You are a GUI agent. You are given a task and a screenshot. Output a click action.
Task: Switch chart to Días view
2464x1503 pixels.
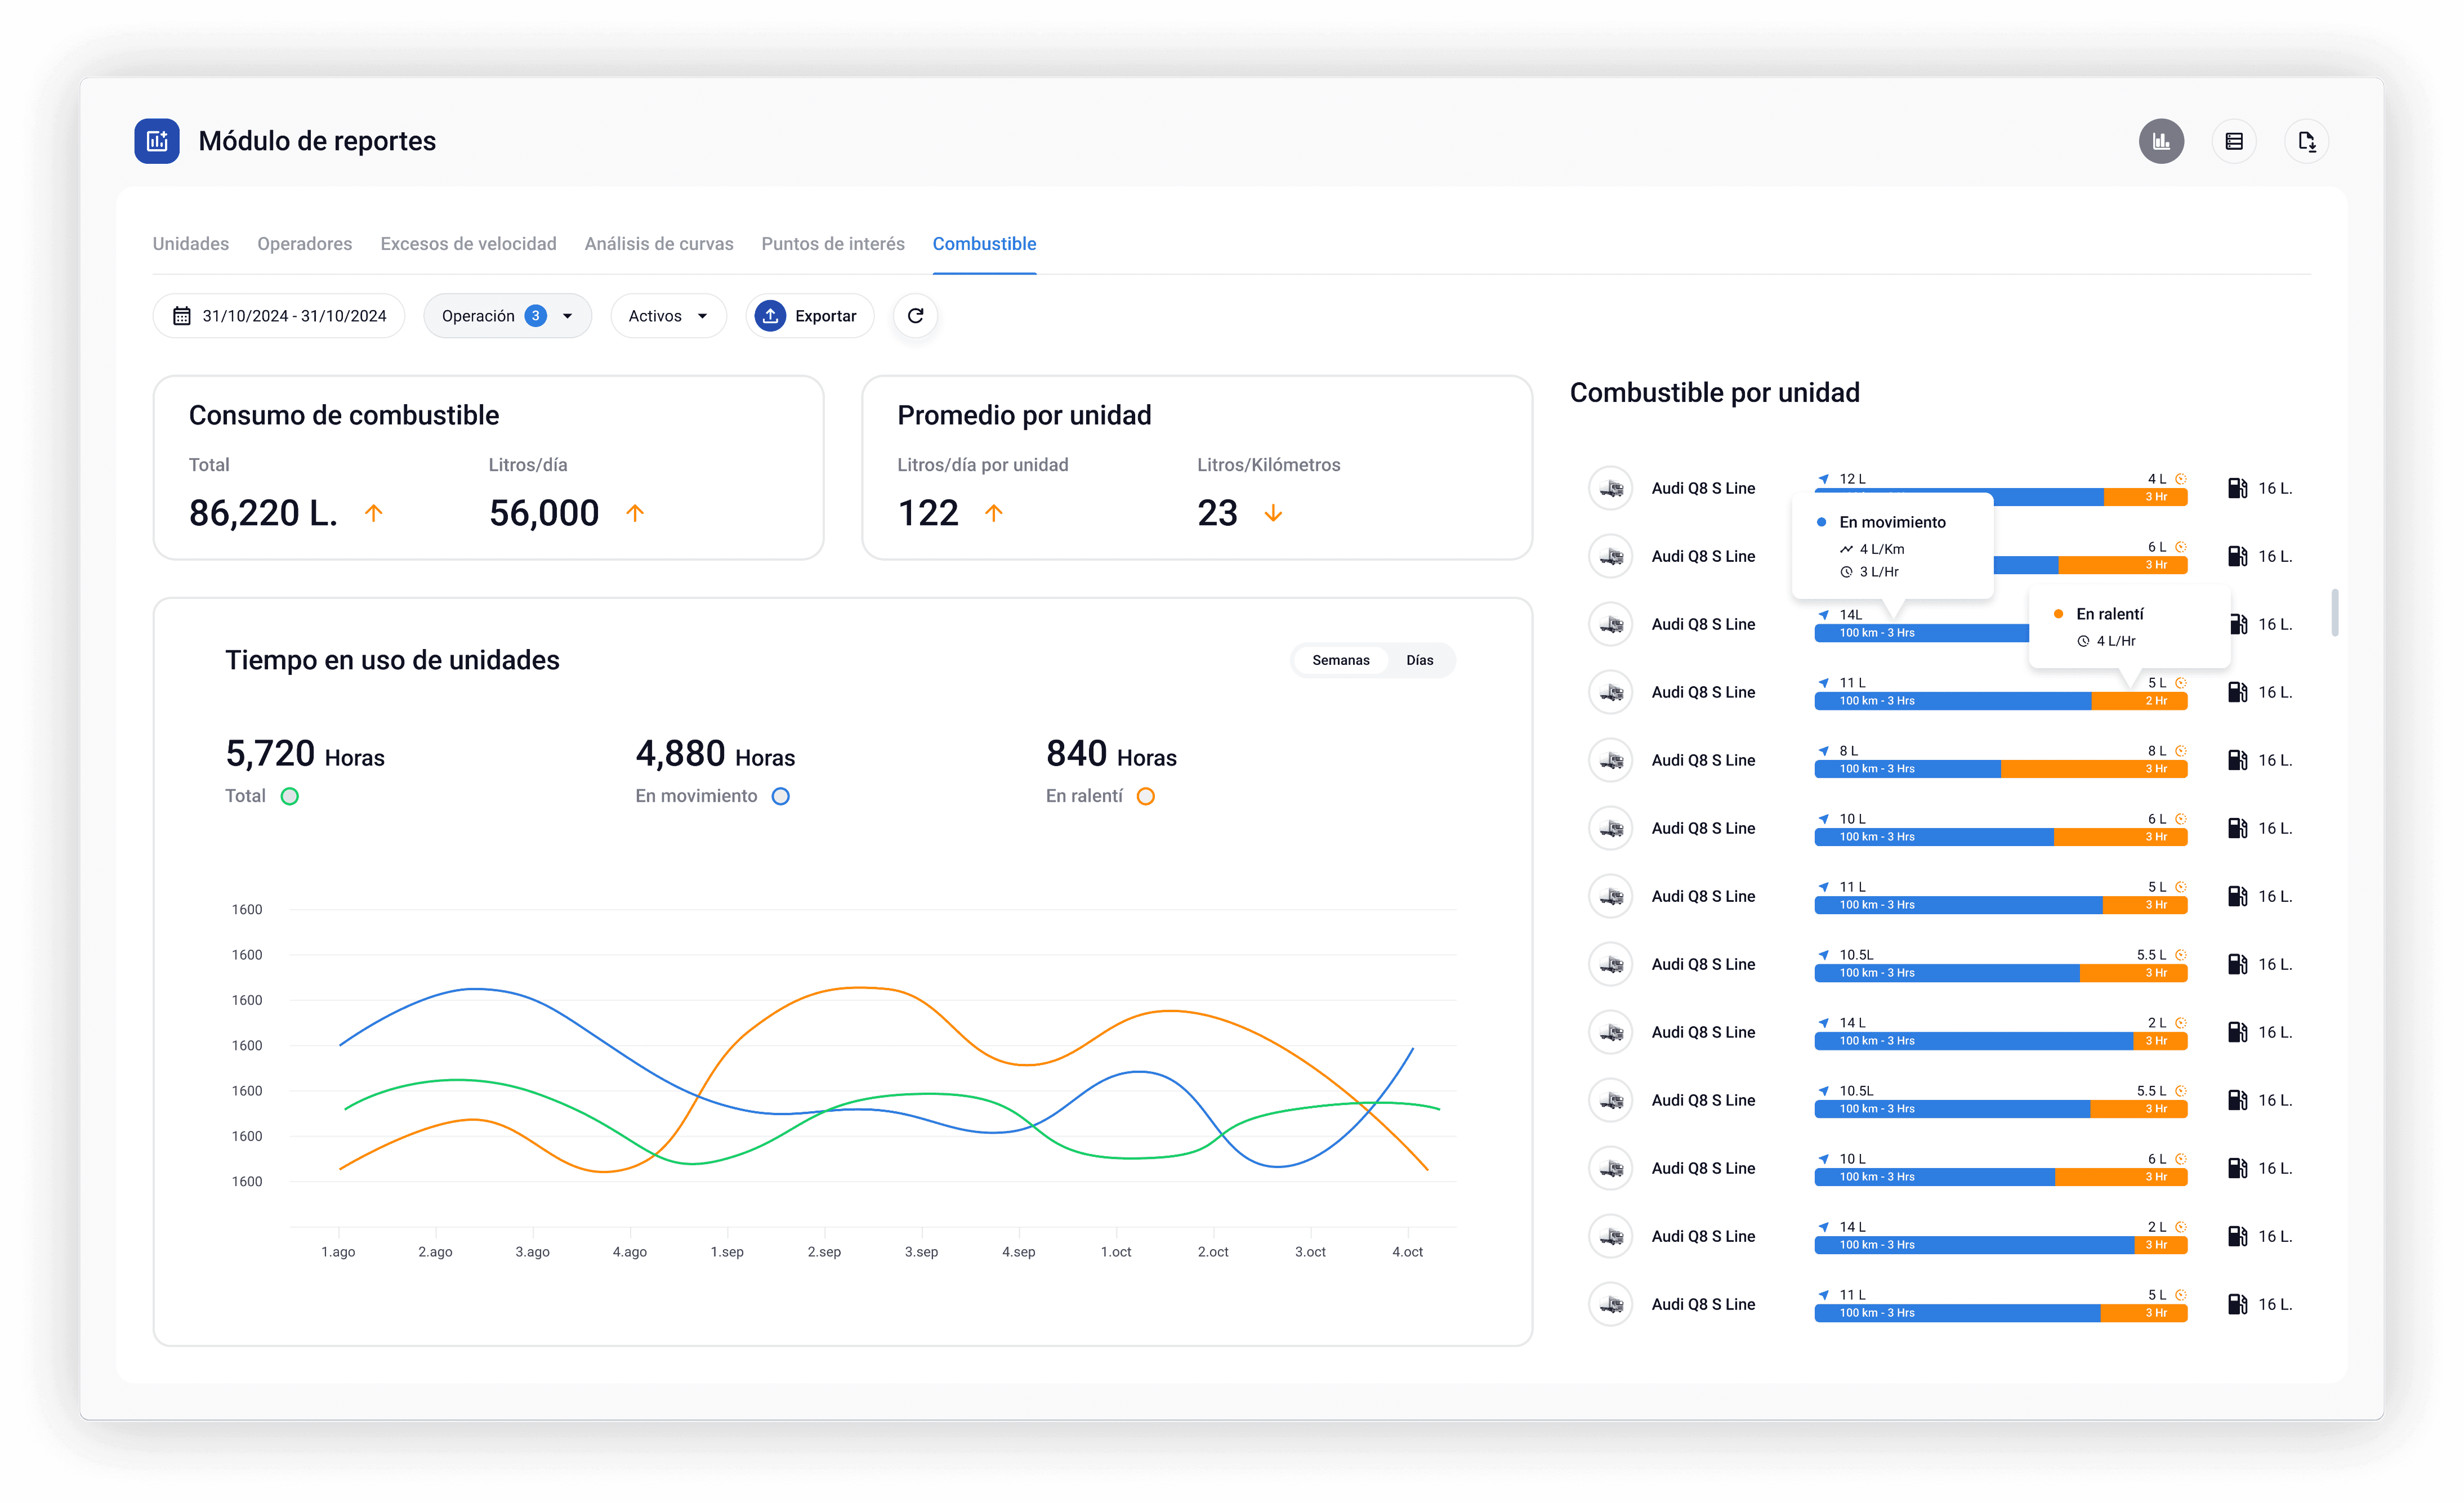[x=1419, y=660]
